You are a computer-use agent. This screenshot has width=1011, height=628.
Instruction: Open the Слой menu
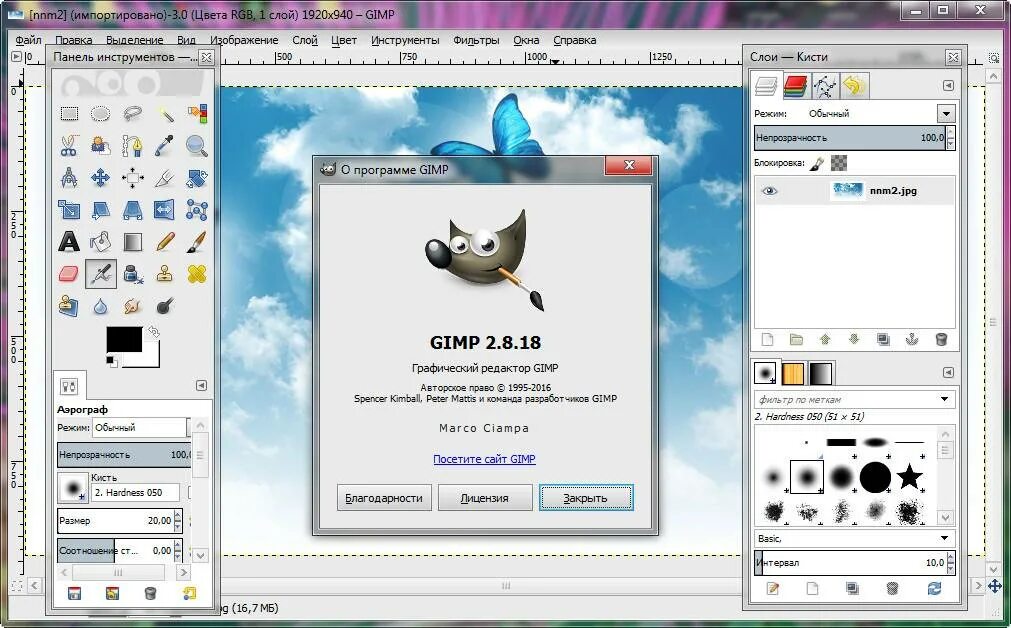pyautogui.click(x=304, y=40)
